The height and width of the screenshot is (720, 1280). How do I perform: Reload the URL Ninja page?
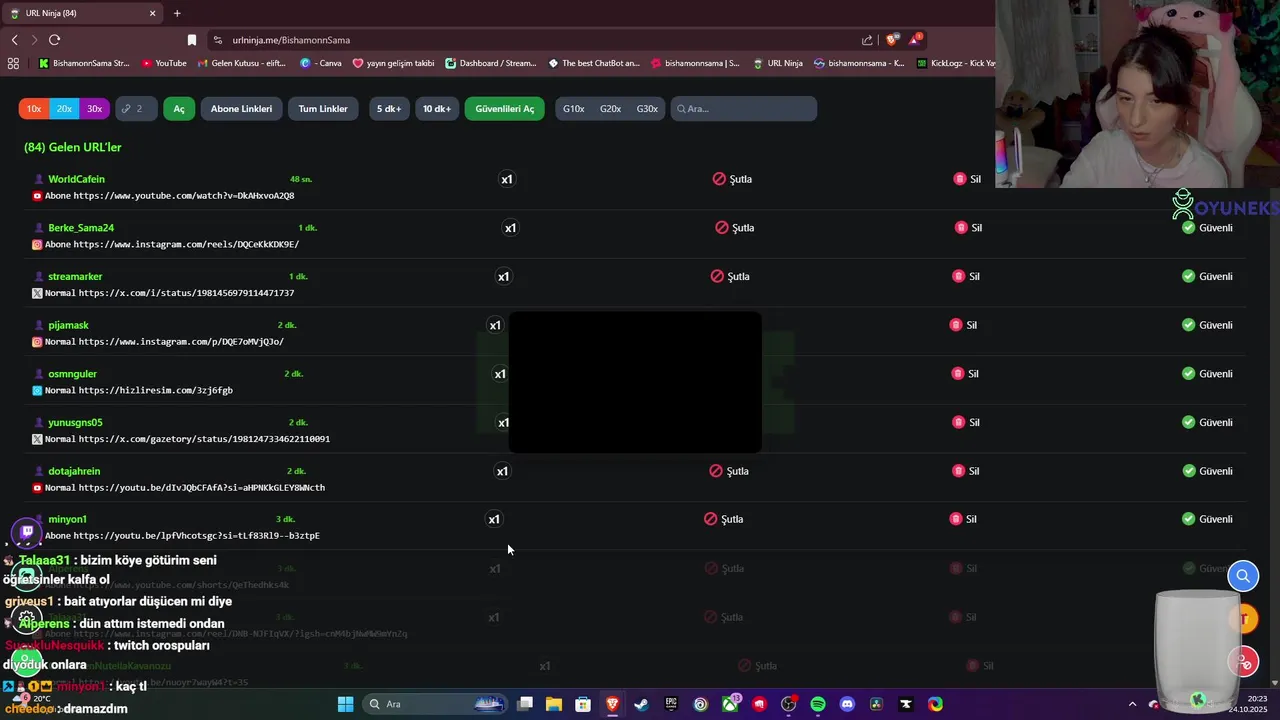pyautogui.click(x=54, y=40)
